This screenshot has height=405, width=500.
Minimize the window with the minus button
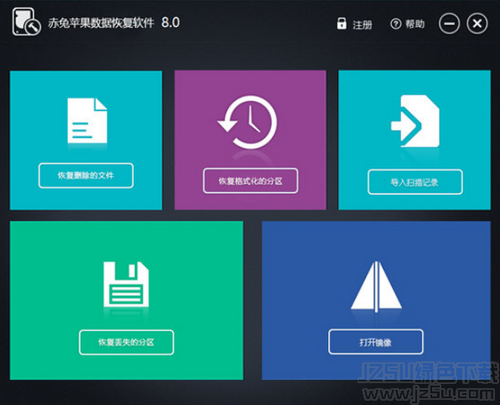[x=449, y=24]
